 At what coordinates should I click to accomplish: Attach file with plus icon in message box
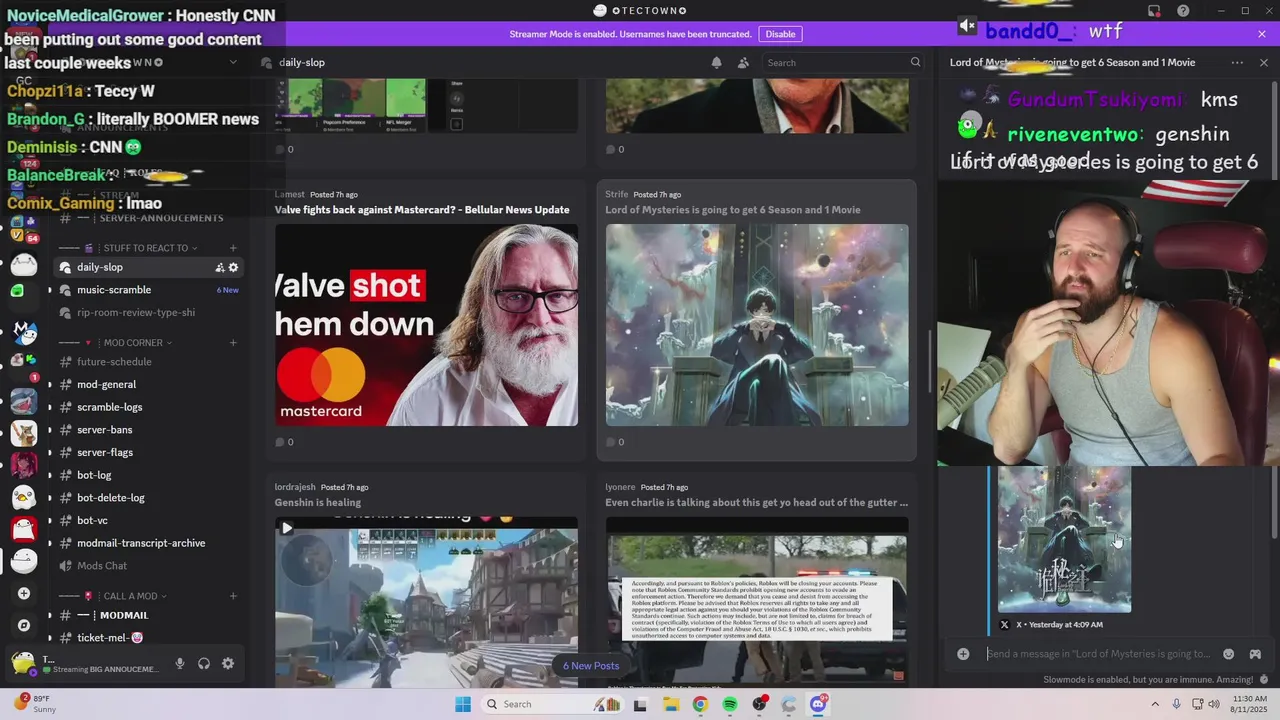[x=963, y=654]
